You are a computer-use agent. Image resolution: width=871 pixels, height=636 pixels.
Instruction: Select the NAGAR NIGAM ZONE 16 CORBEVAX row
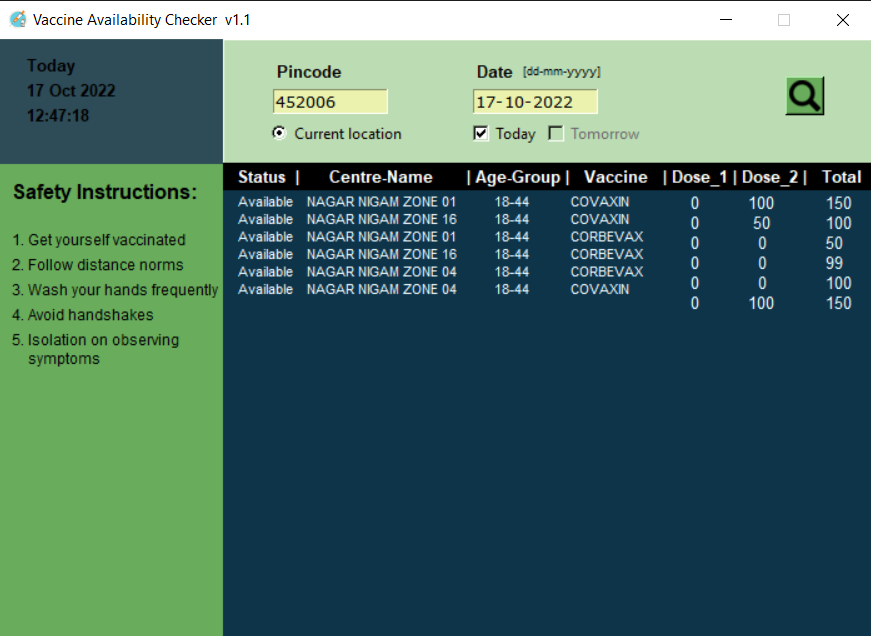pos(450,254)
